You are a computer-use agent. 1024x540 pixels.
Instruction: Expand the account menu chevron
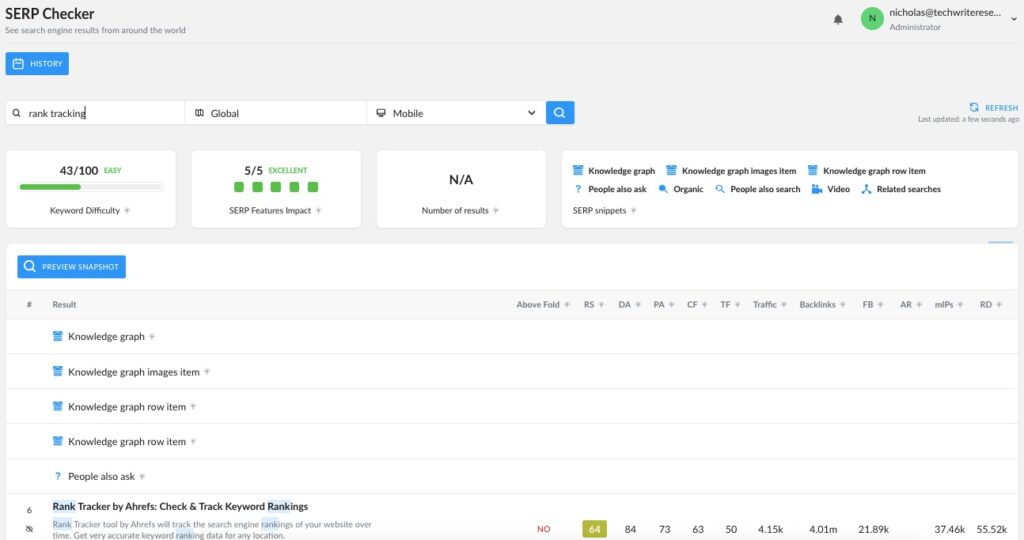(1014, 19)
